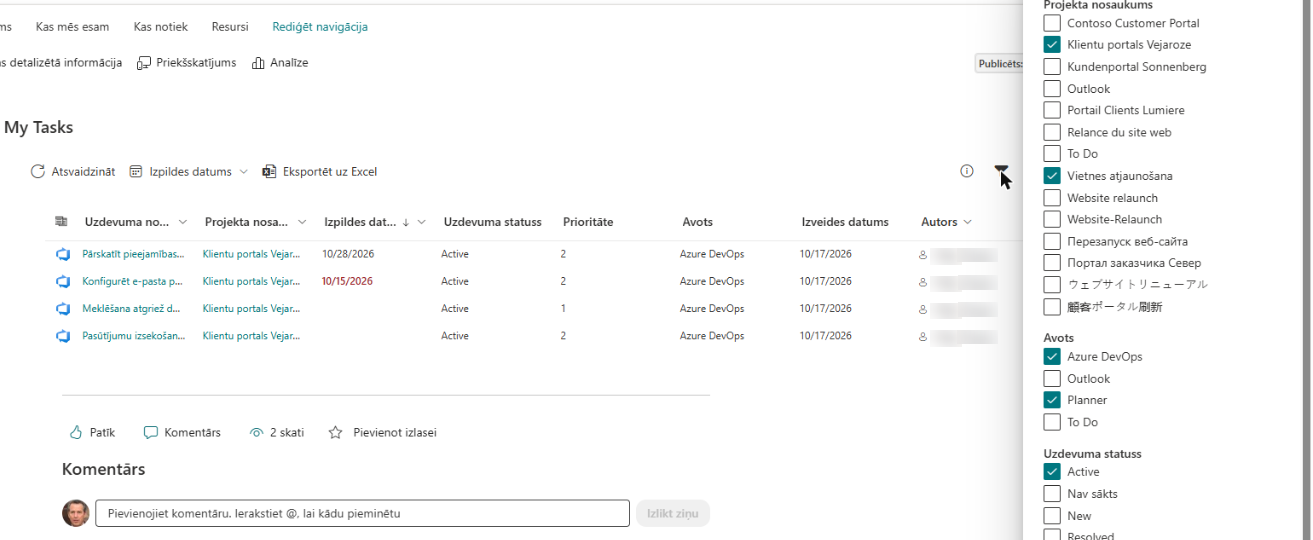Uncheck Vietnes atjaunošana filter

(x=1052, y=176)
